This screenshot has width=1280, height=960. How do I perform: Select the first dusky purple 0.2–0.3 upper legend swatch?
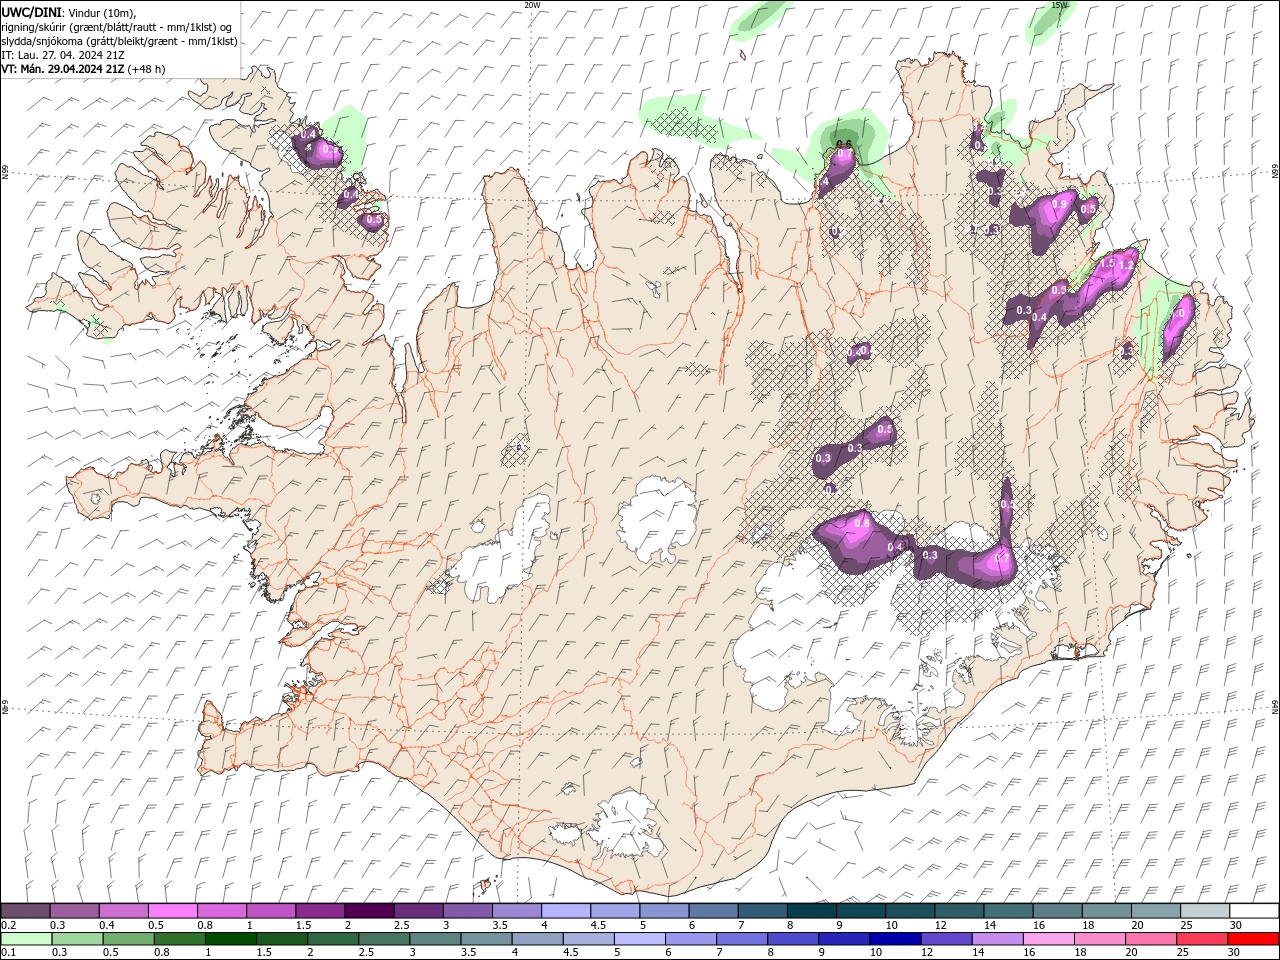click(x=25, y=911)
